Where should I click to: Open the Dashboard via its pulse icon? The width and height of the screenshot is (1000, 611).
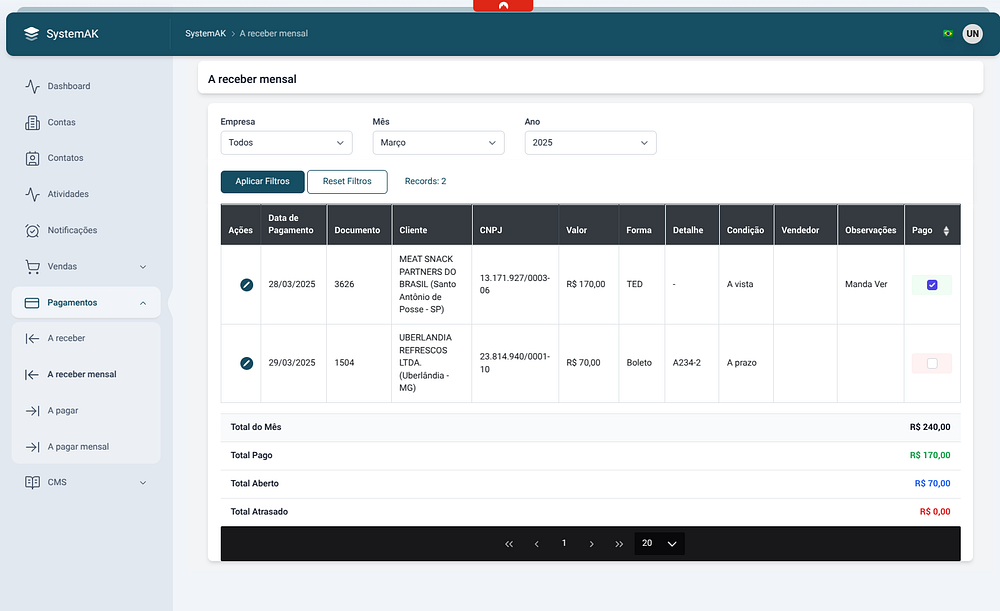tap(33, 86)
